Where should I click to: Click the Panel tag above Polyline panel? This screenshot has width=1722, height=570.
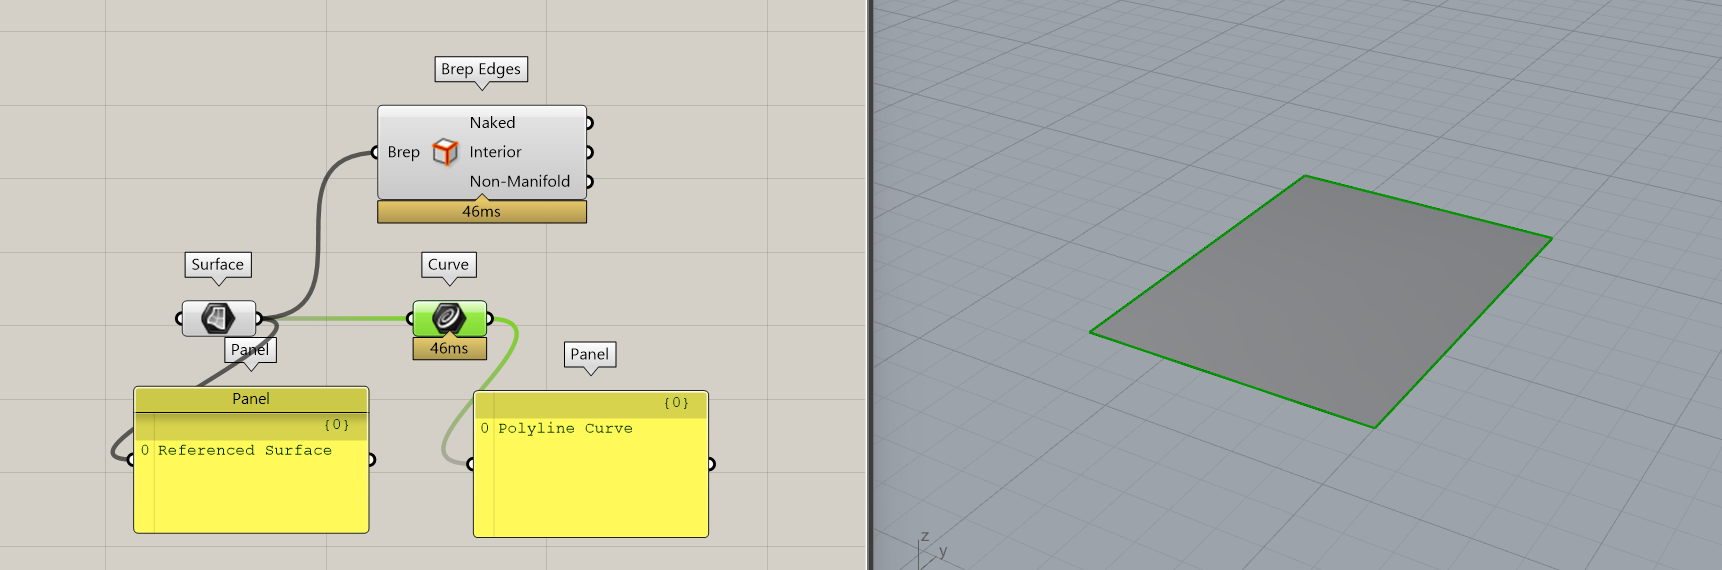click(x=590, y=354)
